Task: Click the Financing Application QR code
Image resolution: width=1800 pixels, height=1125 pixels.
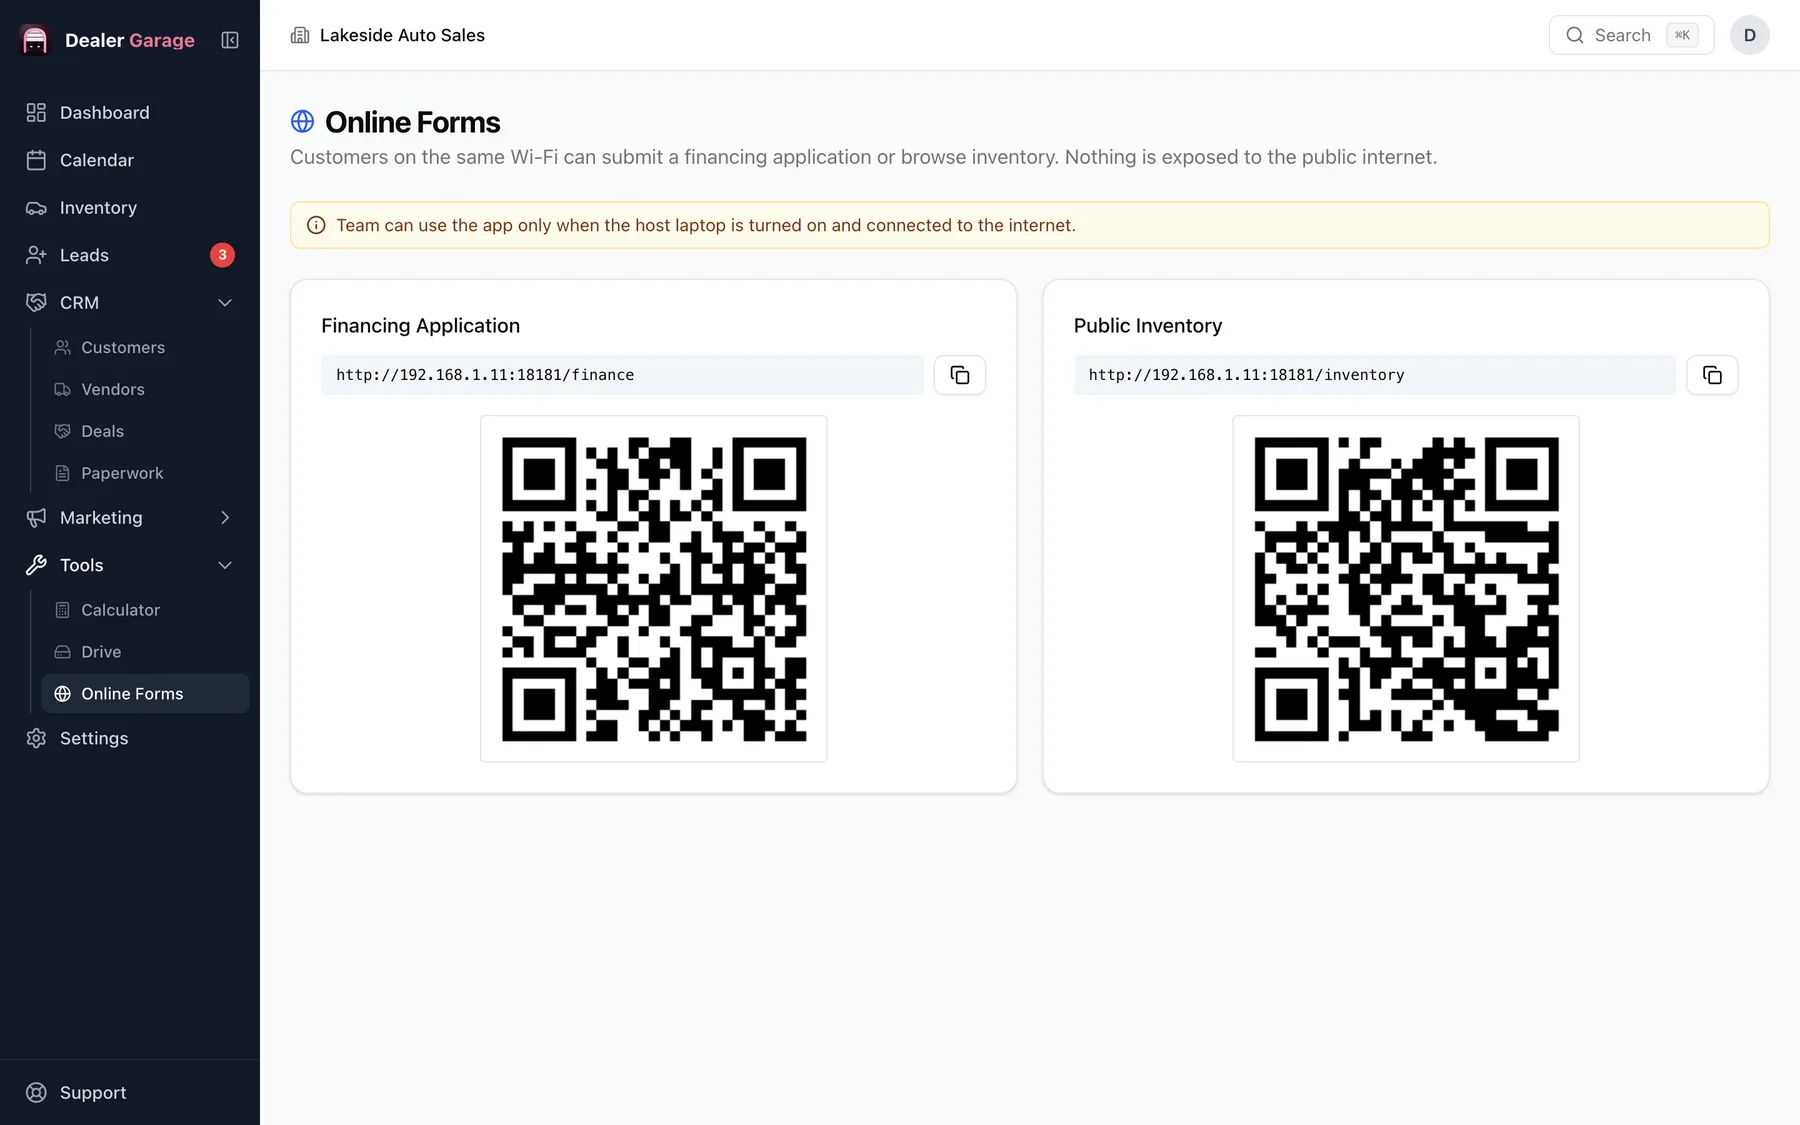Action: tap(654, 589)
